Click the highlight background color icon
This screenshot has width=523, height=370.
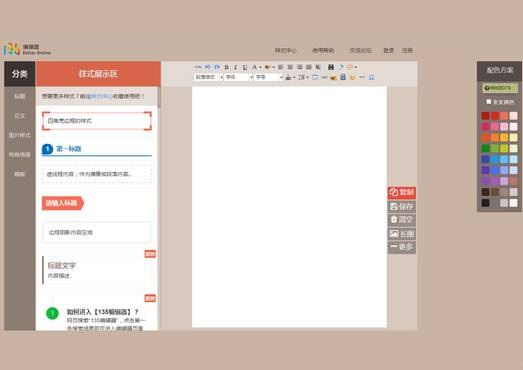[267, 67]
